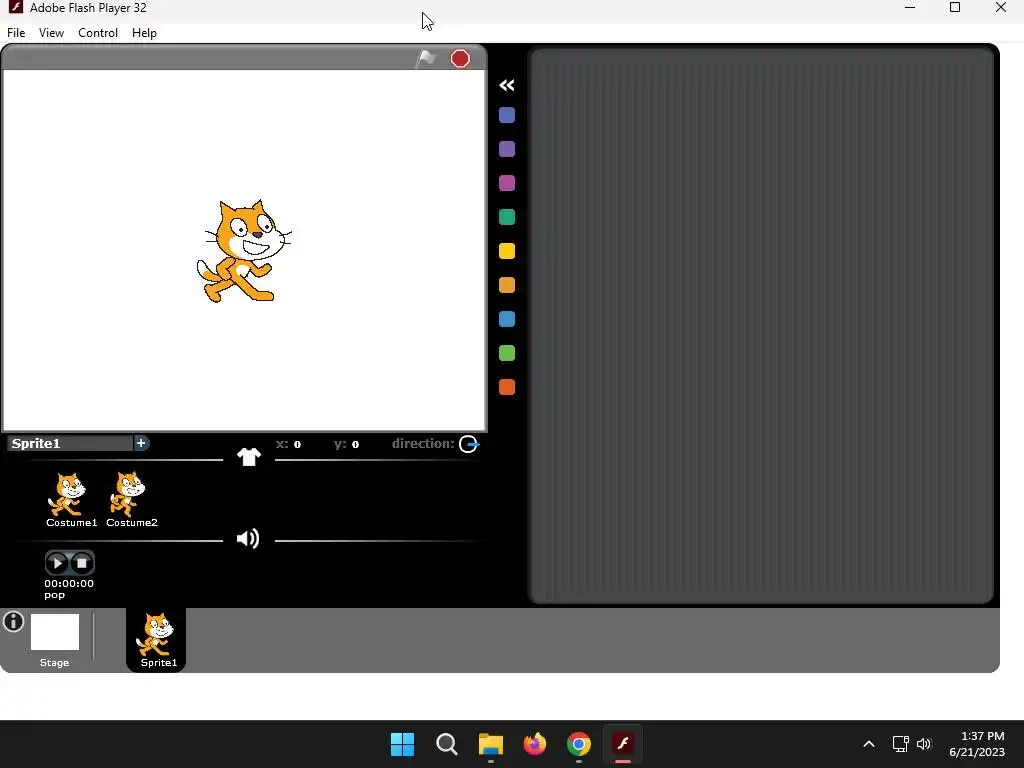Select the purple Looks category square
1024x768 pixels.
click(507, 150)
